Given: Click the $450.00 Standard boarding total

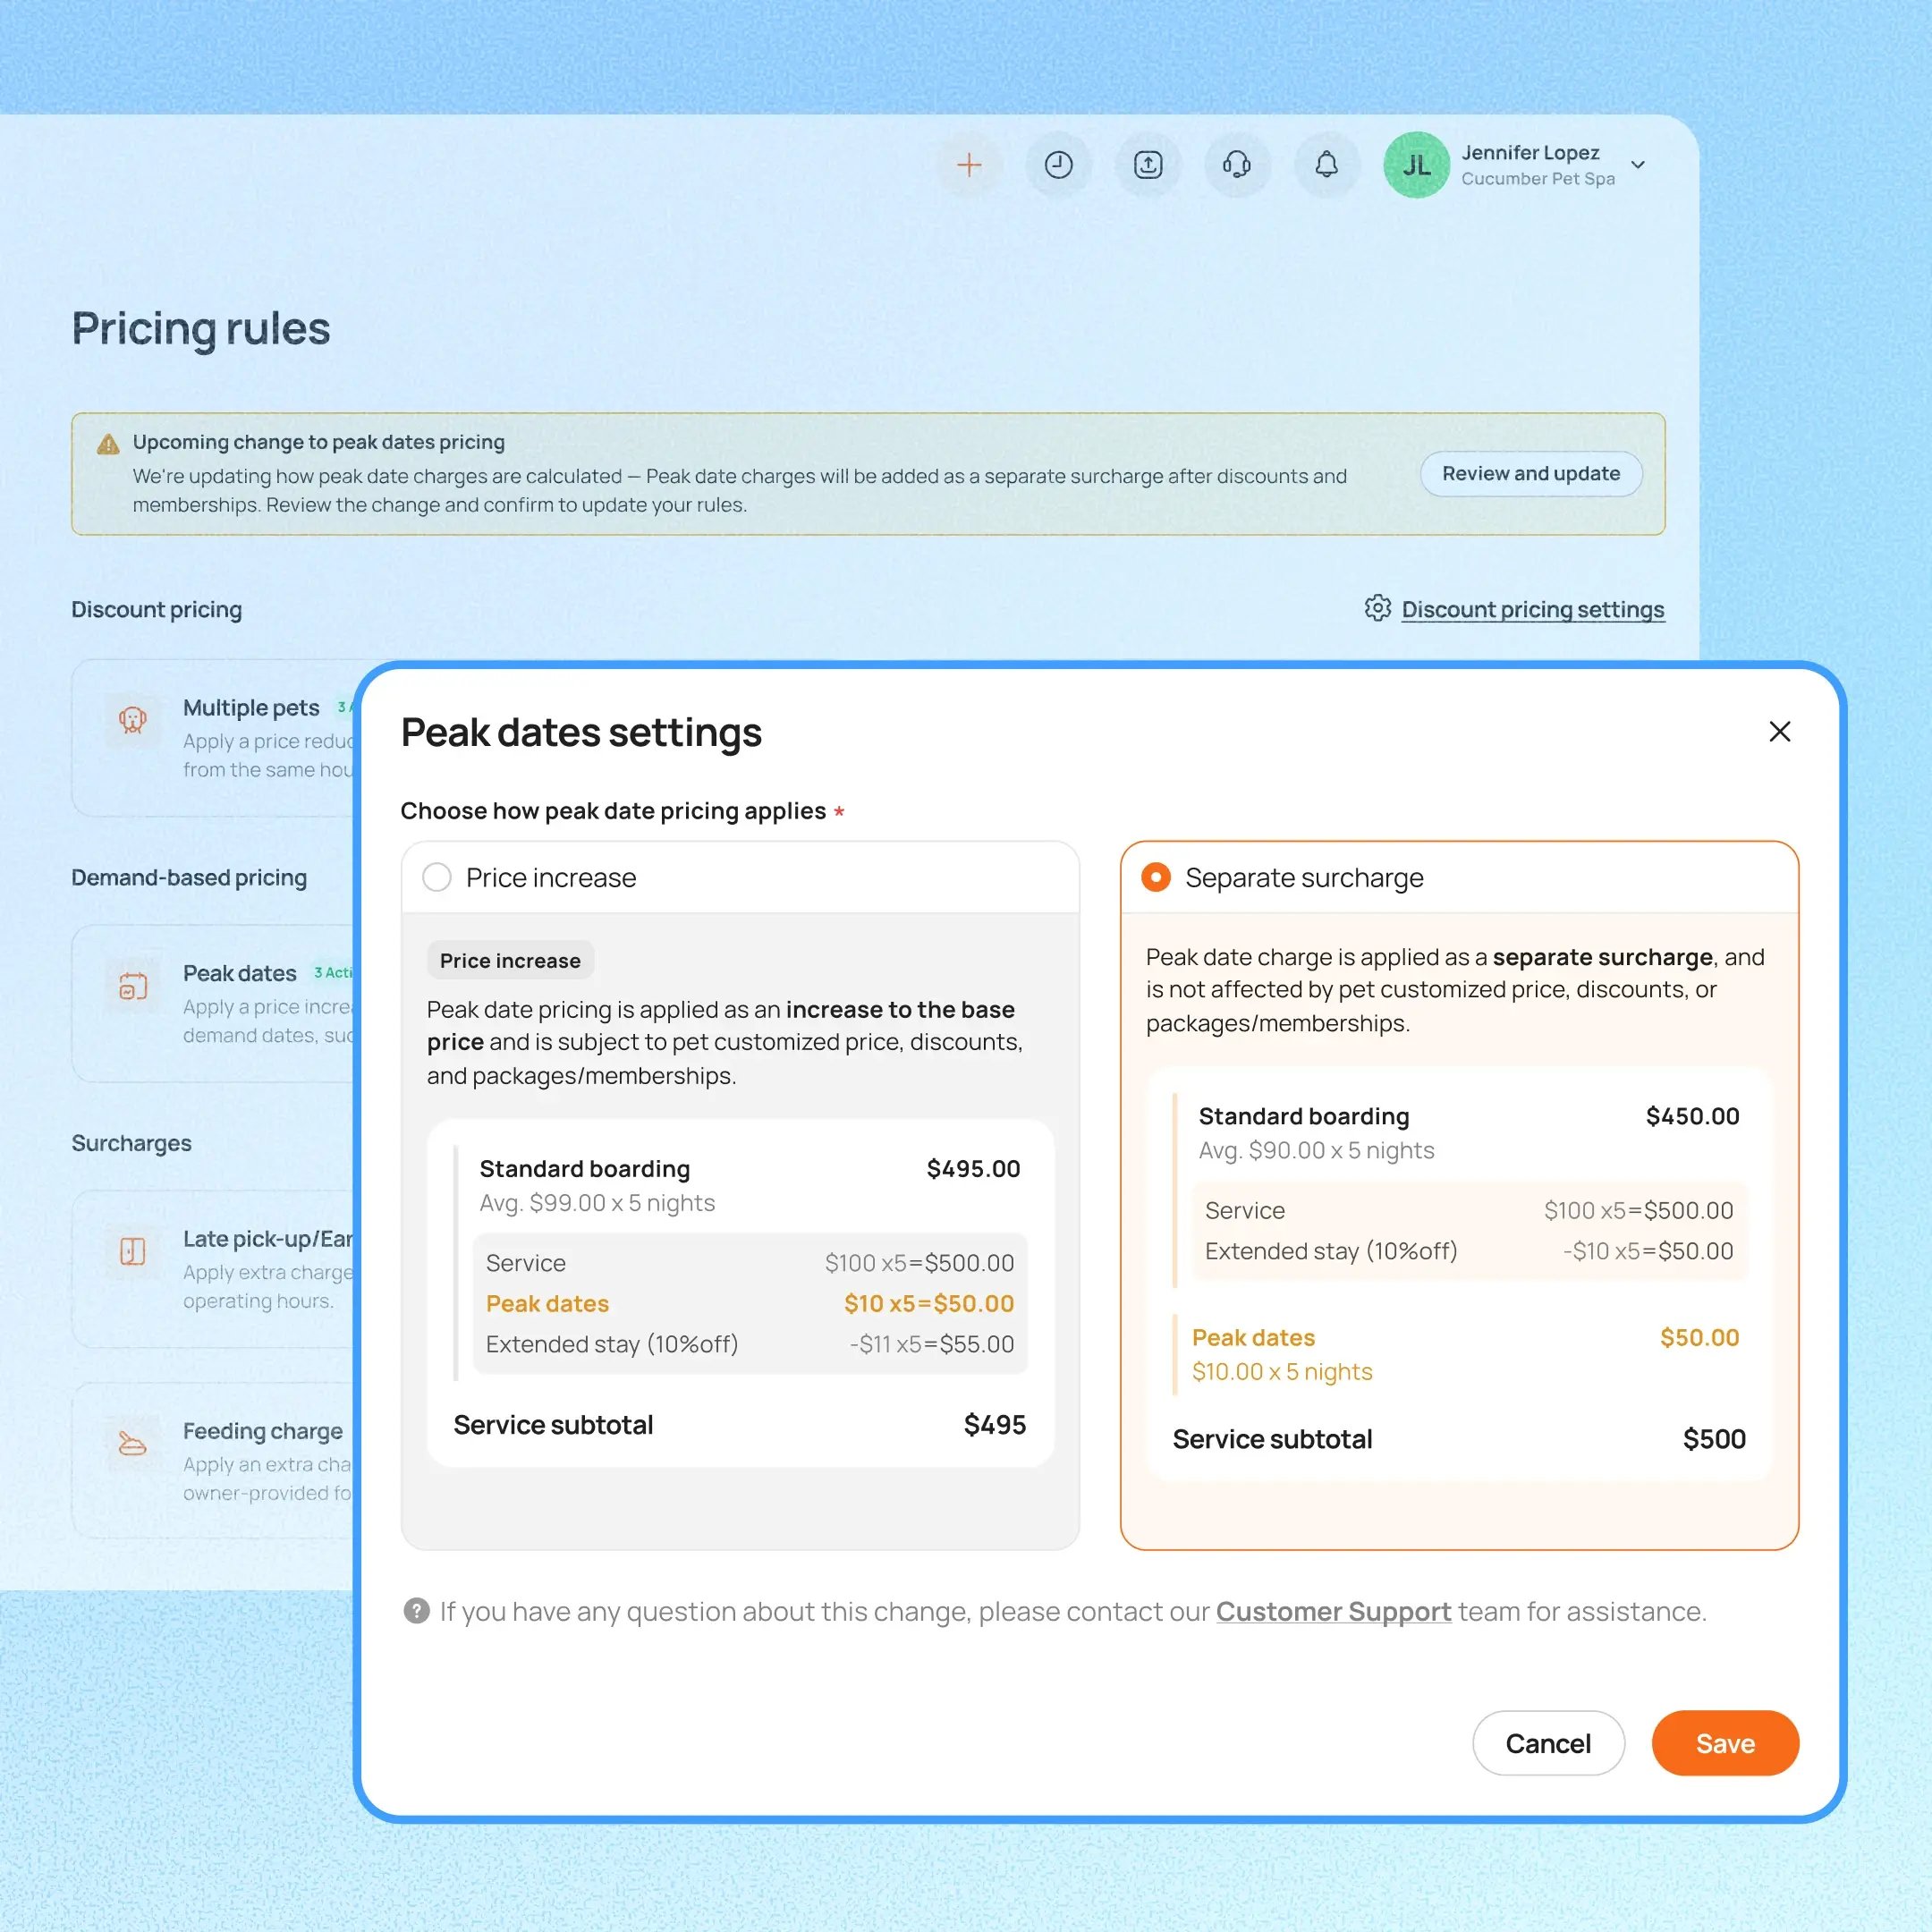Looking at the screenshot, I should click(1692, 1115).
